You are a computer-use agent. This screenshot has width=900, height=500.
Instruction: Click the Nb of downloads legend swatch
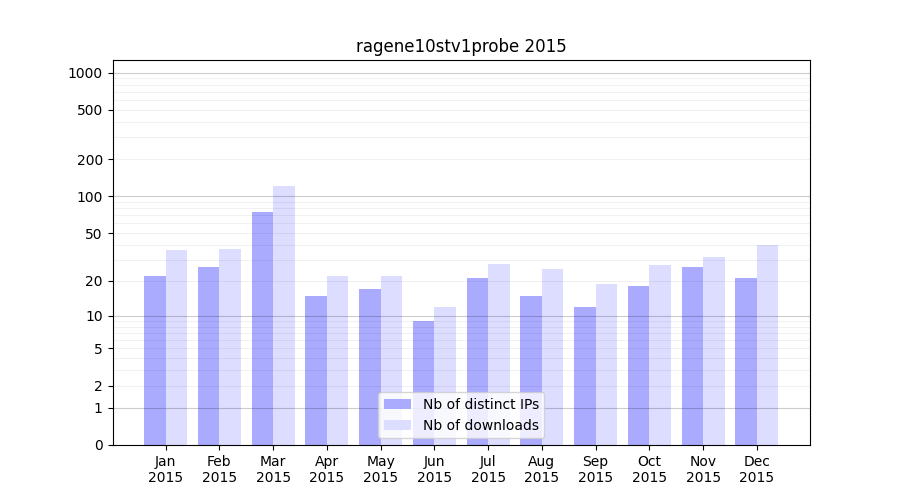coord(397,425)
